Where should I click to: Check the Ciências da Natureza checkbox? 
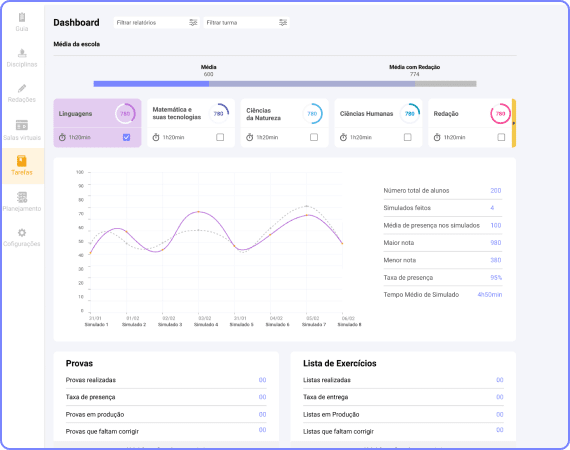pyautogui.click(x=314, y=137)
